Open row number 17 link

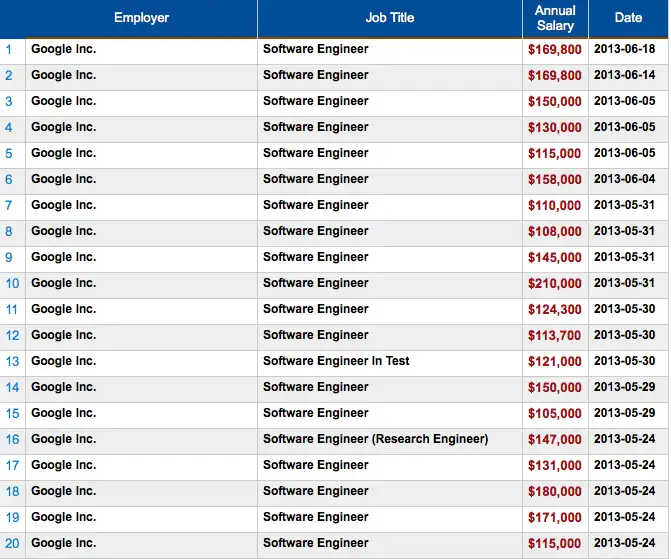point(12,465)
